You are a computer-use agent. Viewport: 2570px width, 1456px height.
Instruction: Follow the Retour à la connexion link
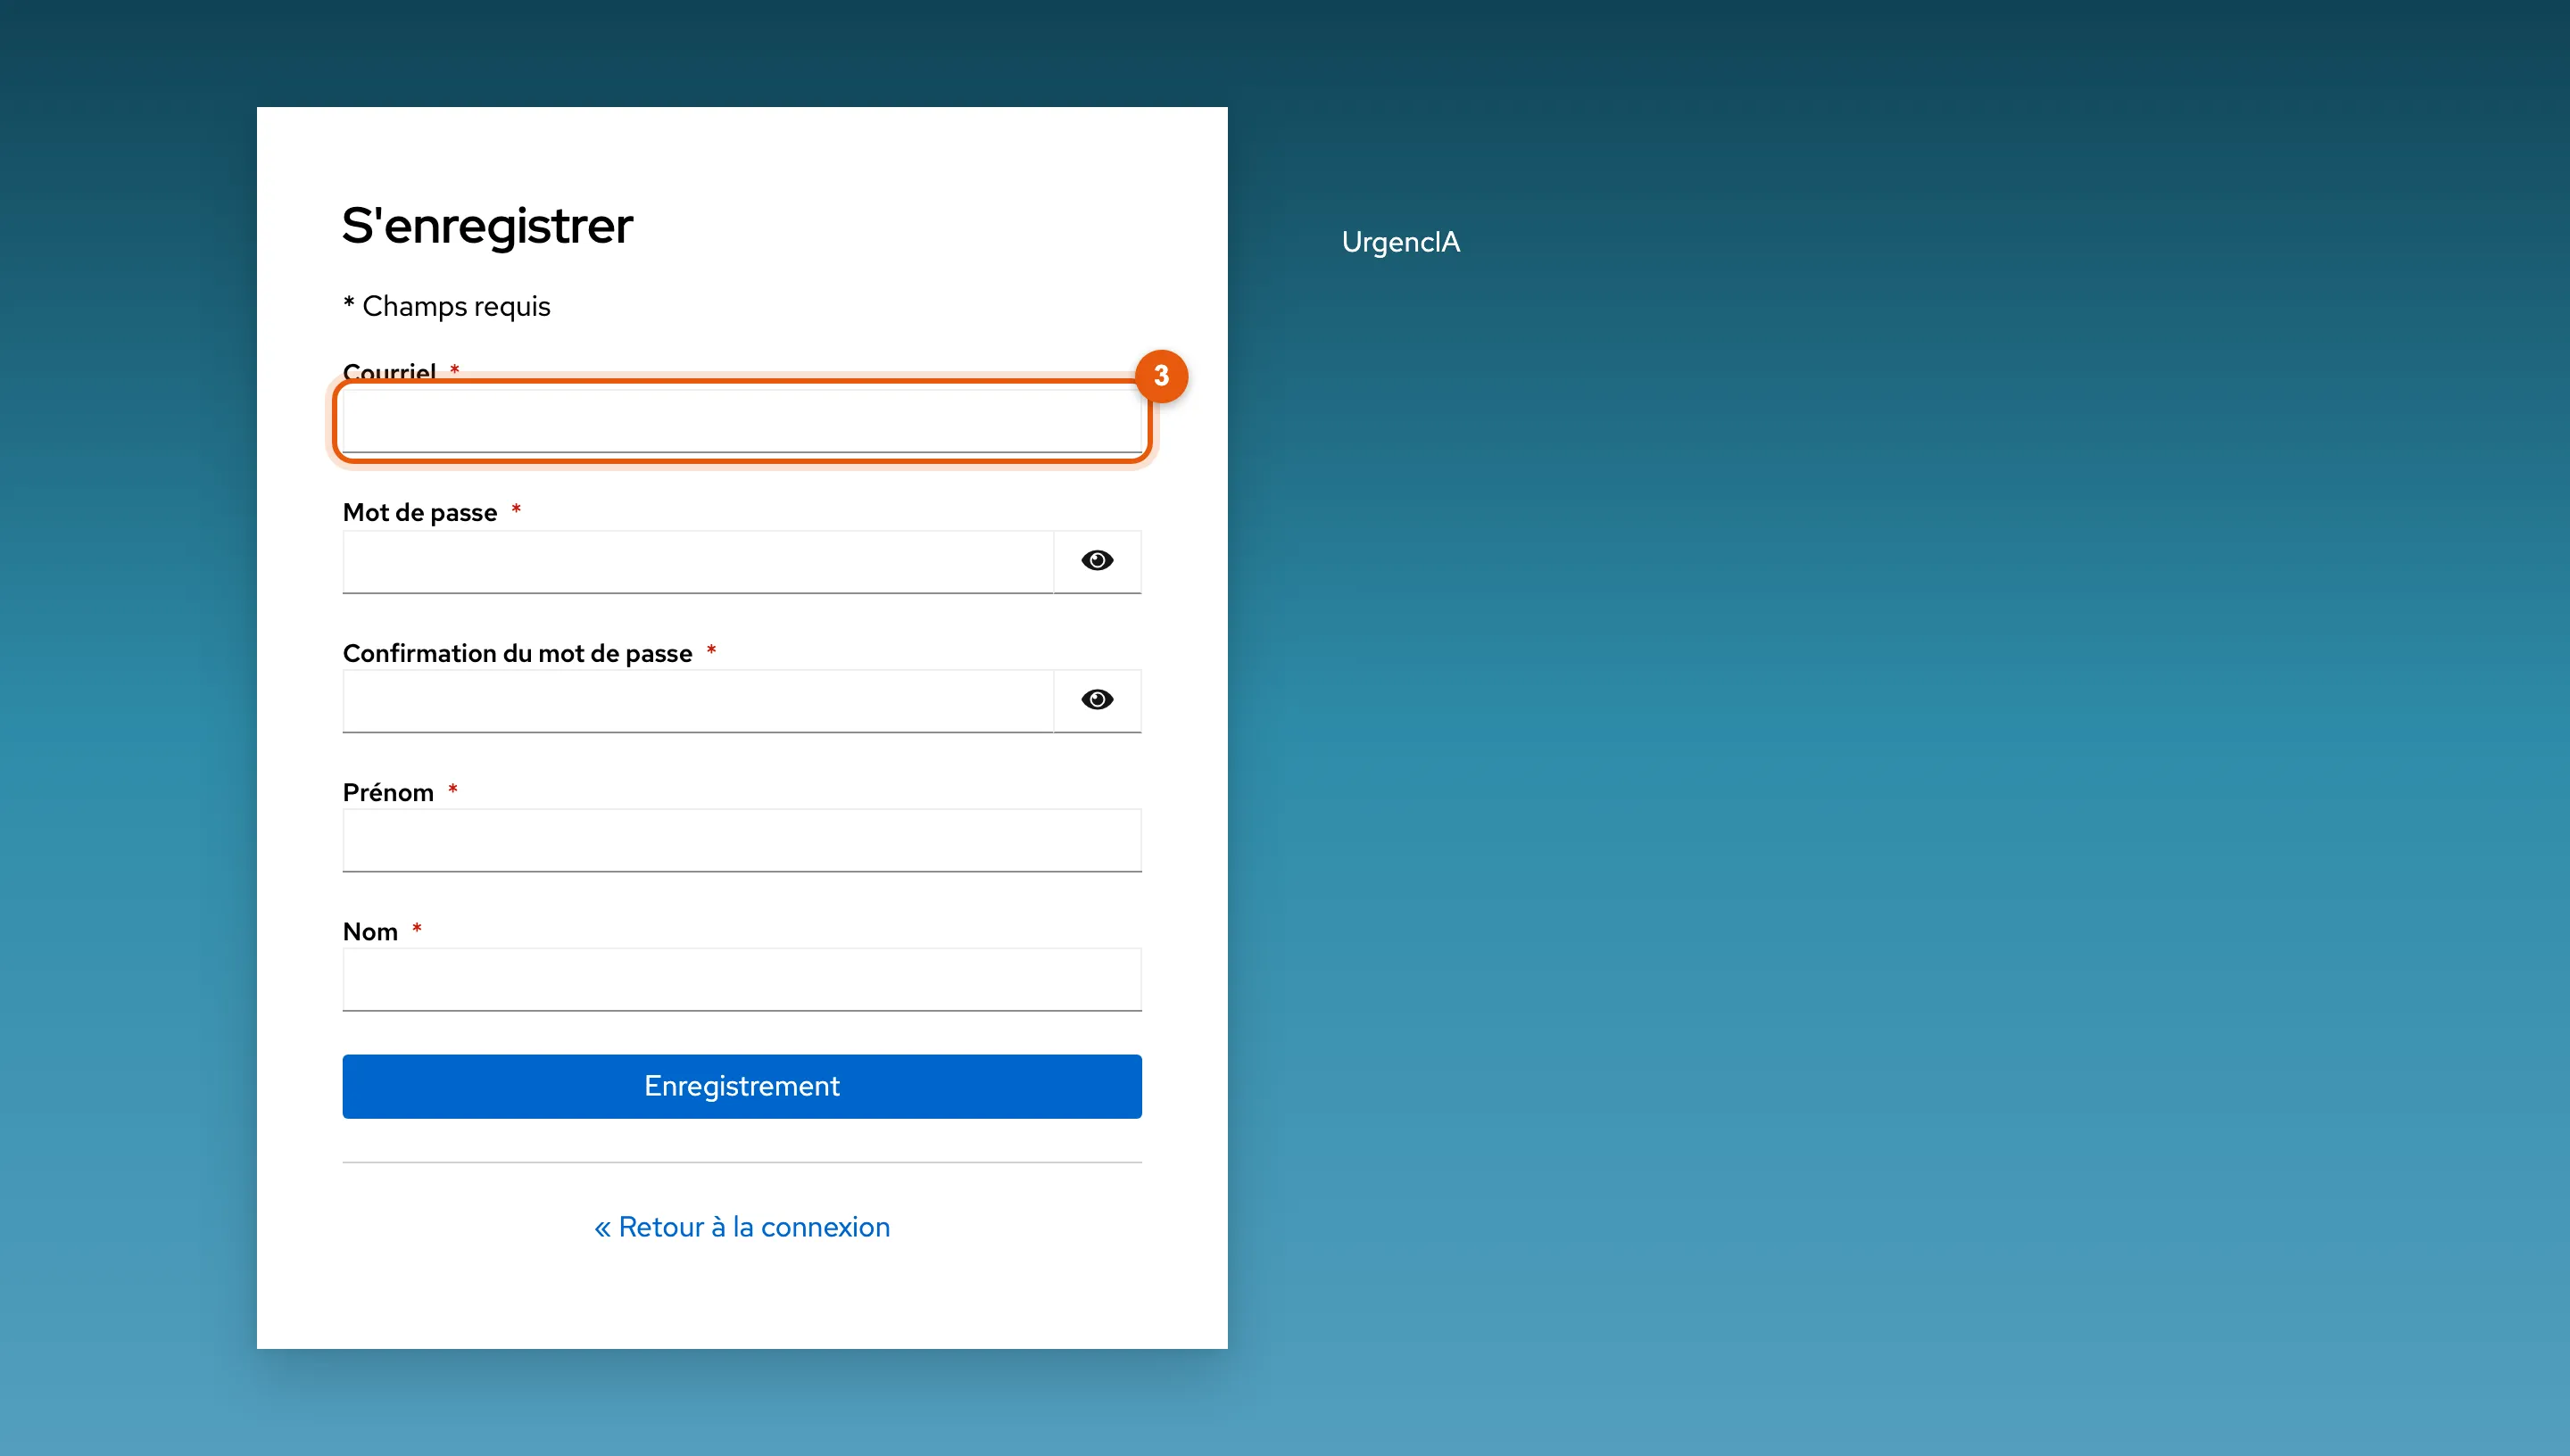click(x=742, y=1227)
